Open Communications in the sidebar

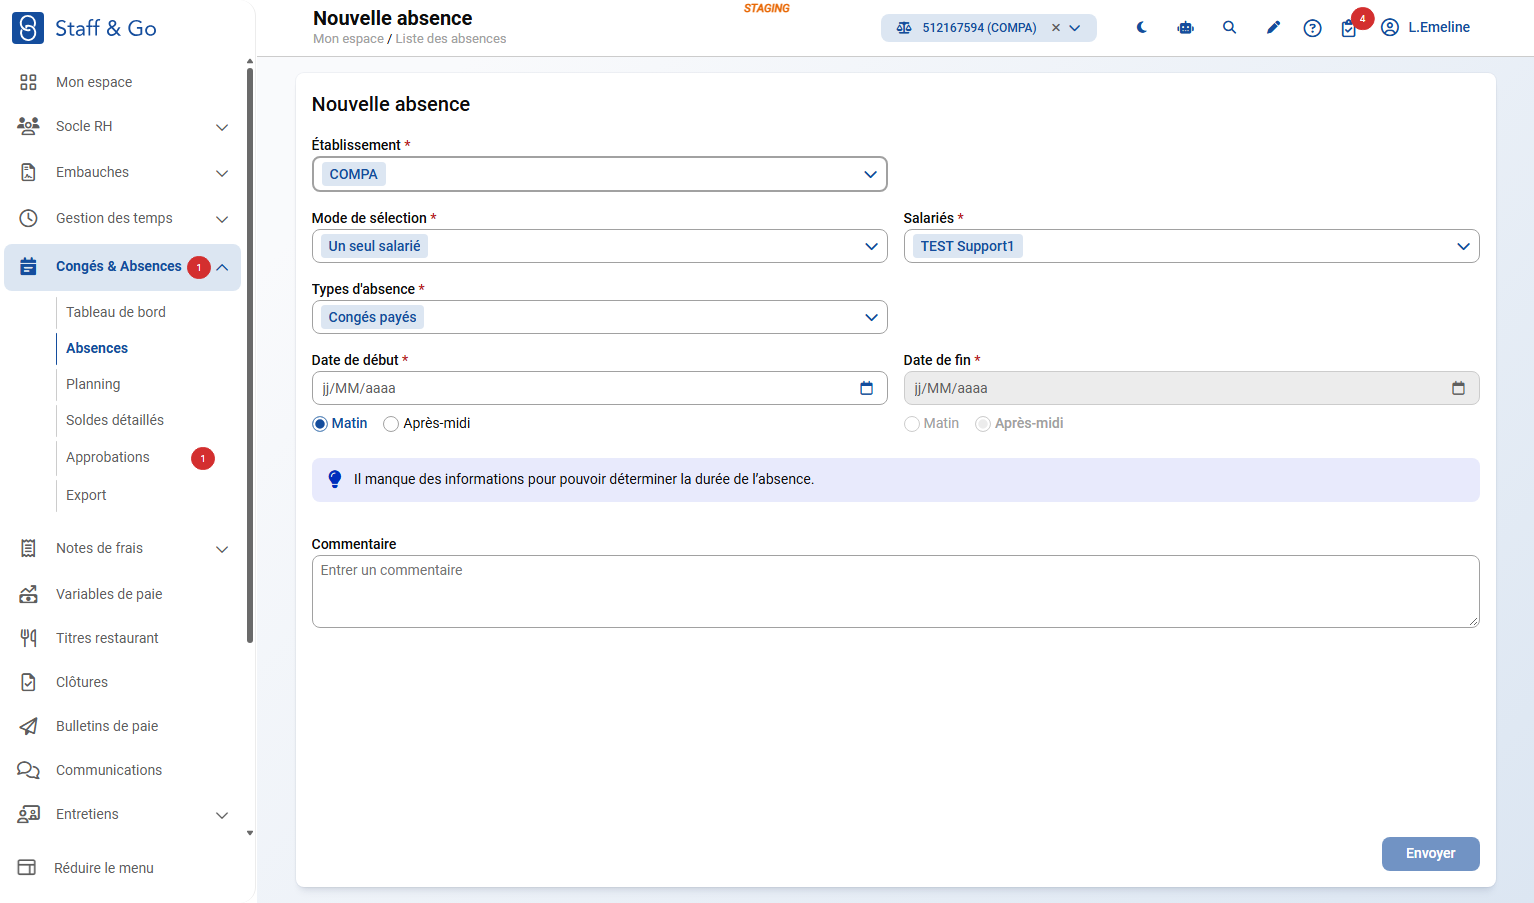(x=109, y=770)
